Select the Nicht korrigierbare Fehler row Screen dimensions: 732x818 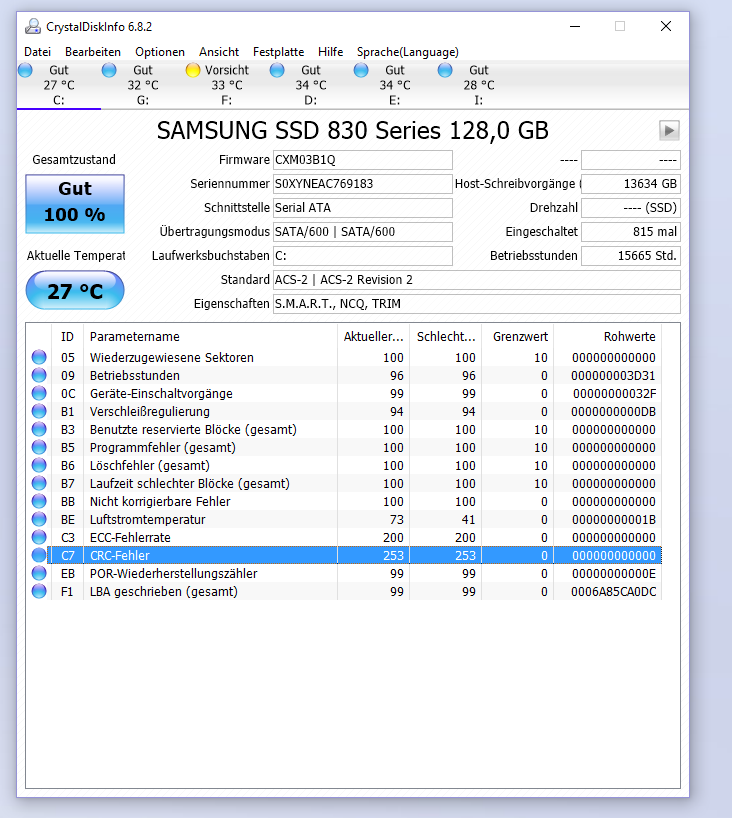pyautogui.click(x=344, y=501)
